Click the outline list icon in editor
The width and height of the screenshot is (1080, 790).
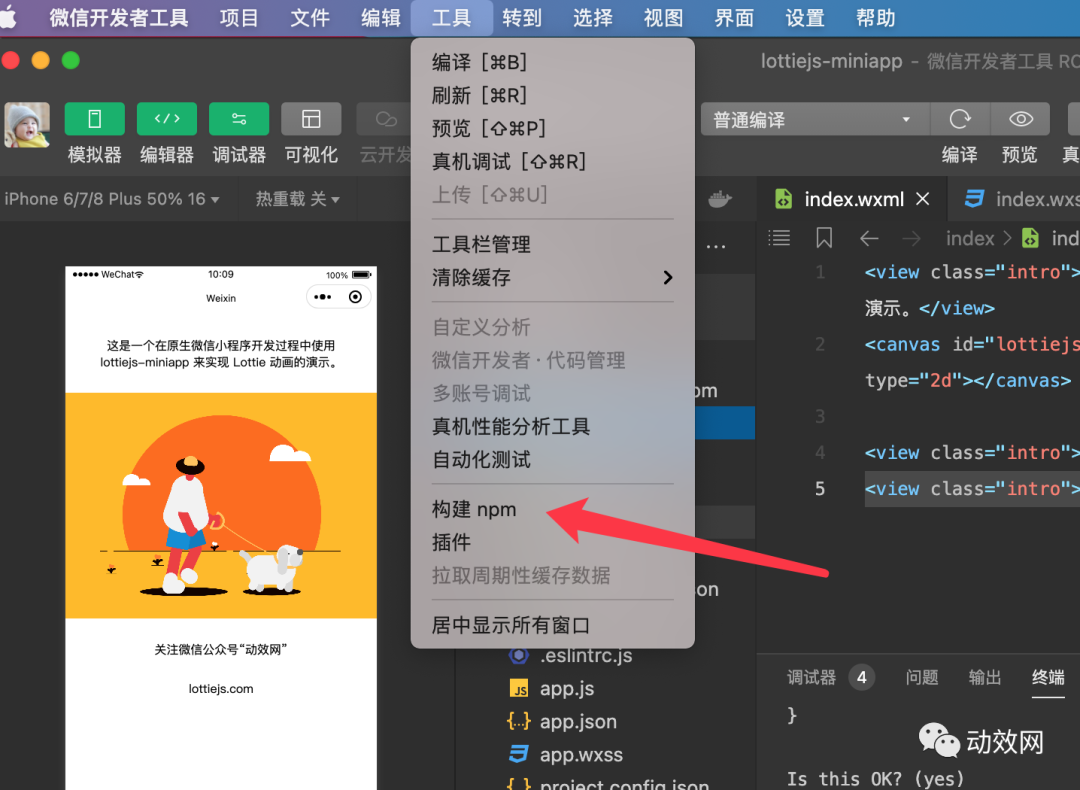779,238
